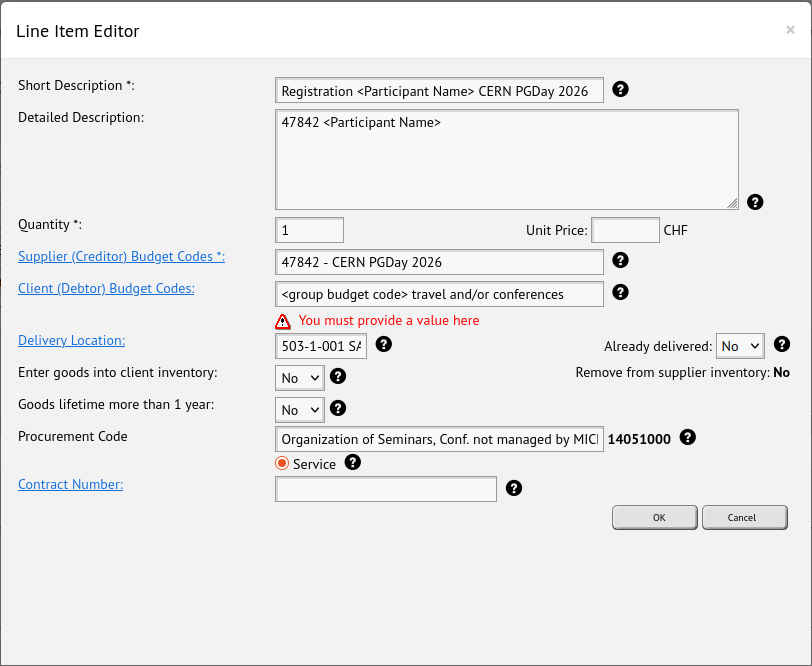Viewport: 812px width, 666px height.
Task: Focus the Quantity input field
Action: tap(309, 230)
